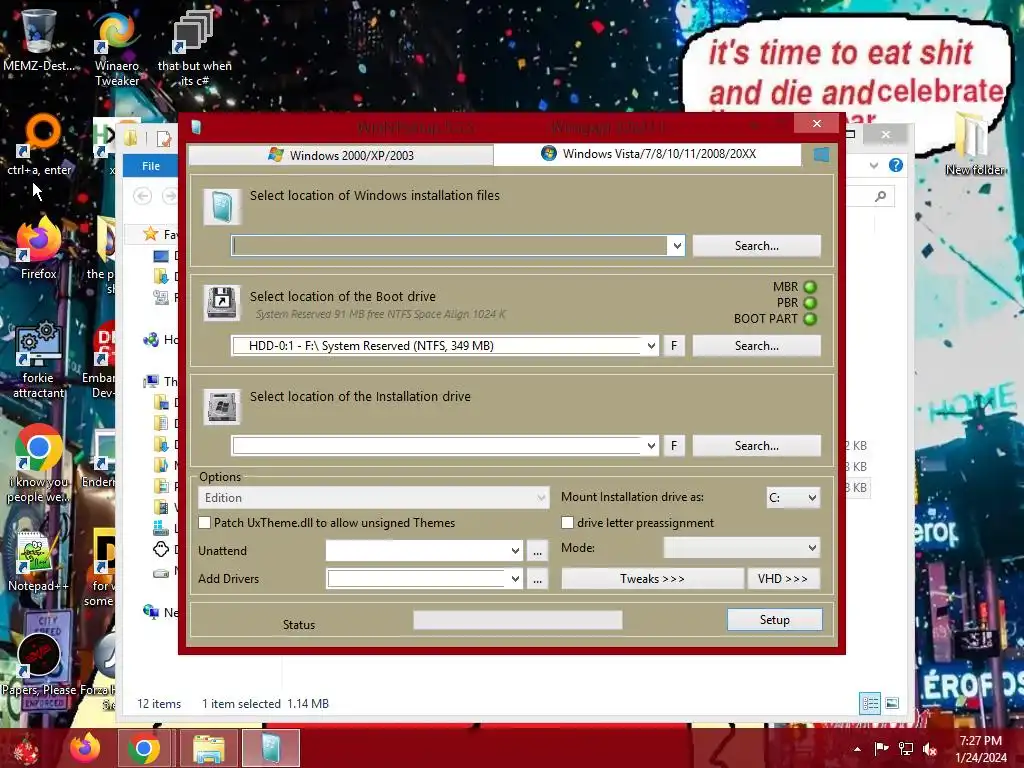This screenshot has width=1024, height=768.
Task: Search for the Boot drive location
Action: [756, 345]
